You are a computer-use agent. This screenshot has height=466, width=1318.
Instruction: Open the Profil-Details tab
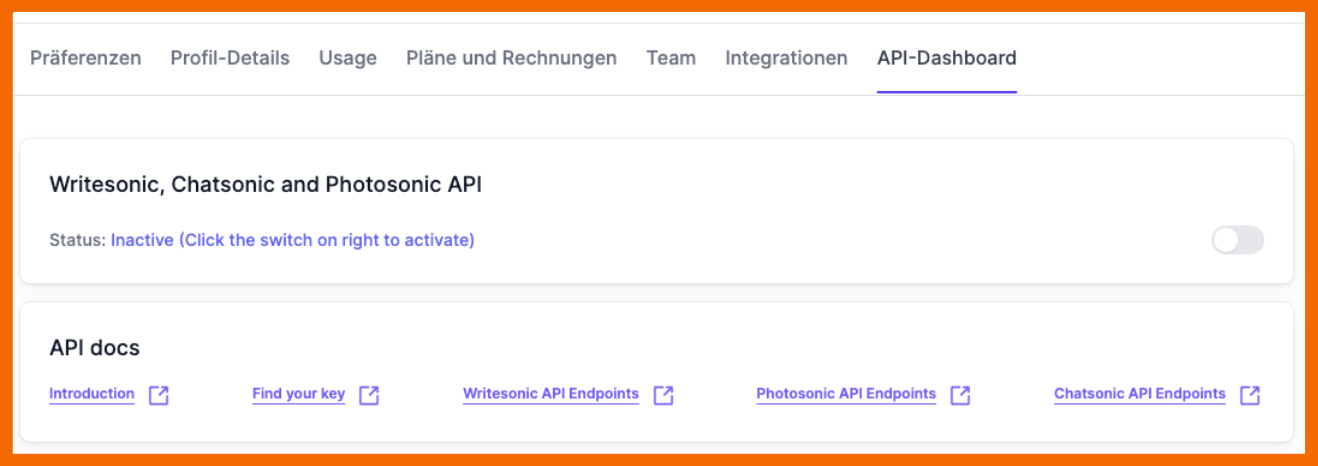[230, 58]
